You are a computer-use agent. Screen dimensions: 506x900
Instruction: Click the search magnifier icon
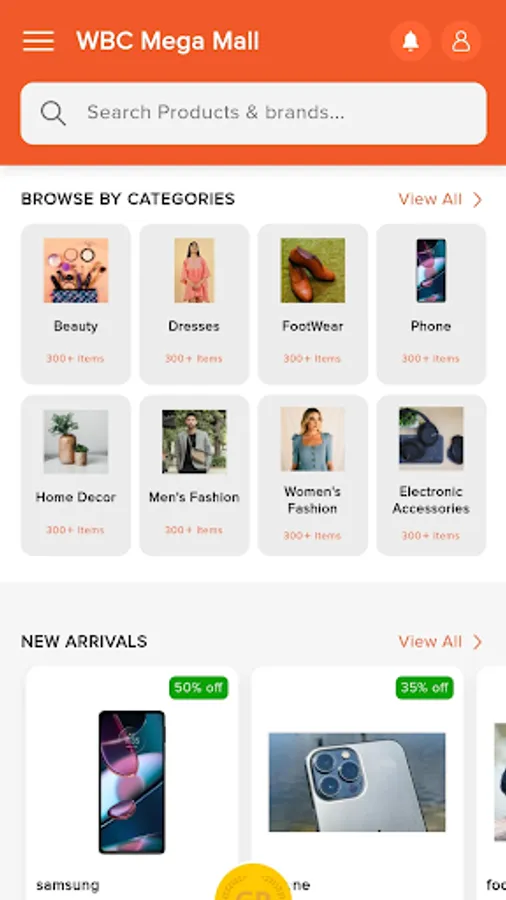point(53,113)
